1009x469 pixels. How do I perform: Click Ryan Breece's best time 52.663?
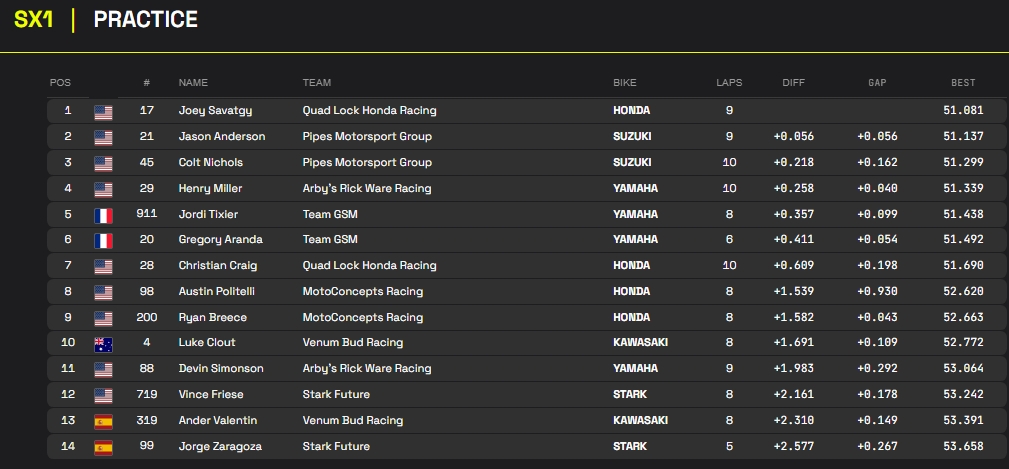[963, 318]
